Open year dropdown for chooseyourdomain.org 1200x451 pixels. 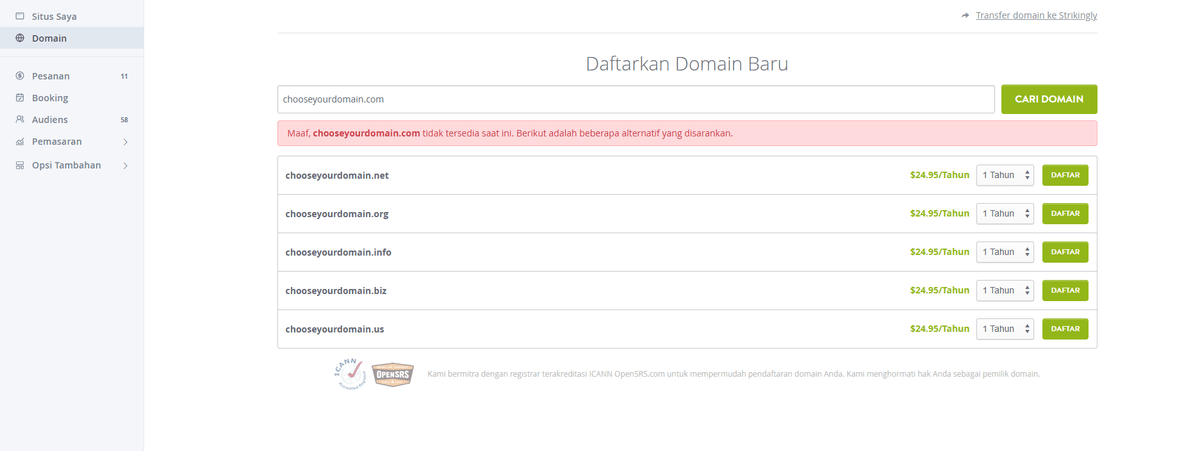coord(1005,213)
